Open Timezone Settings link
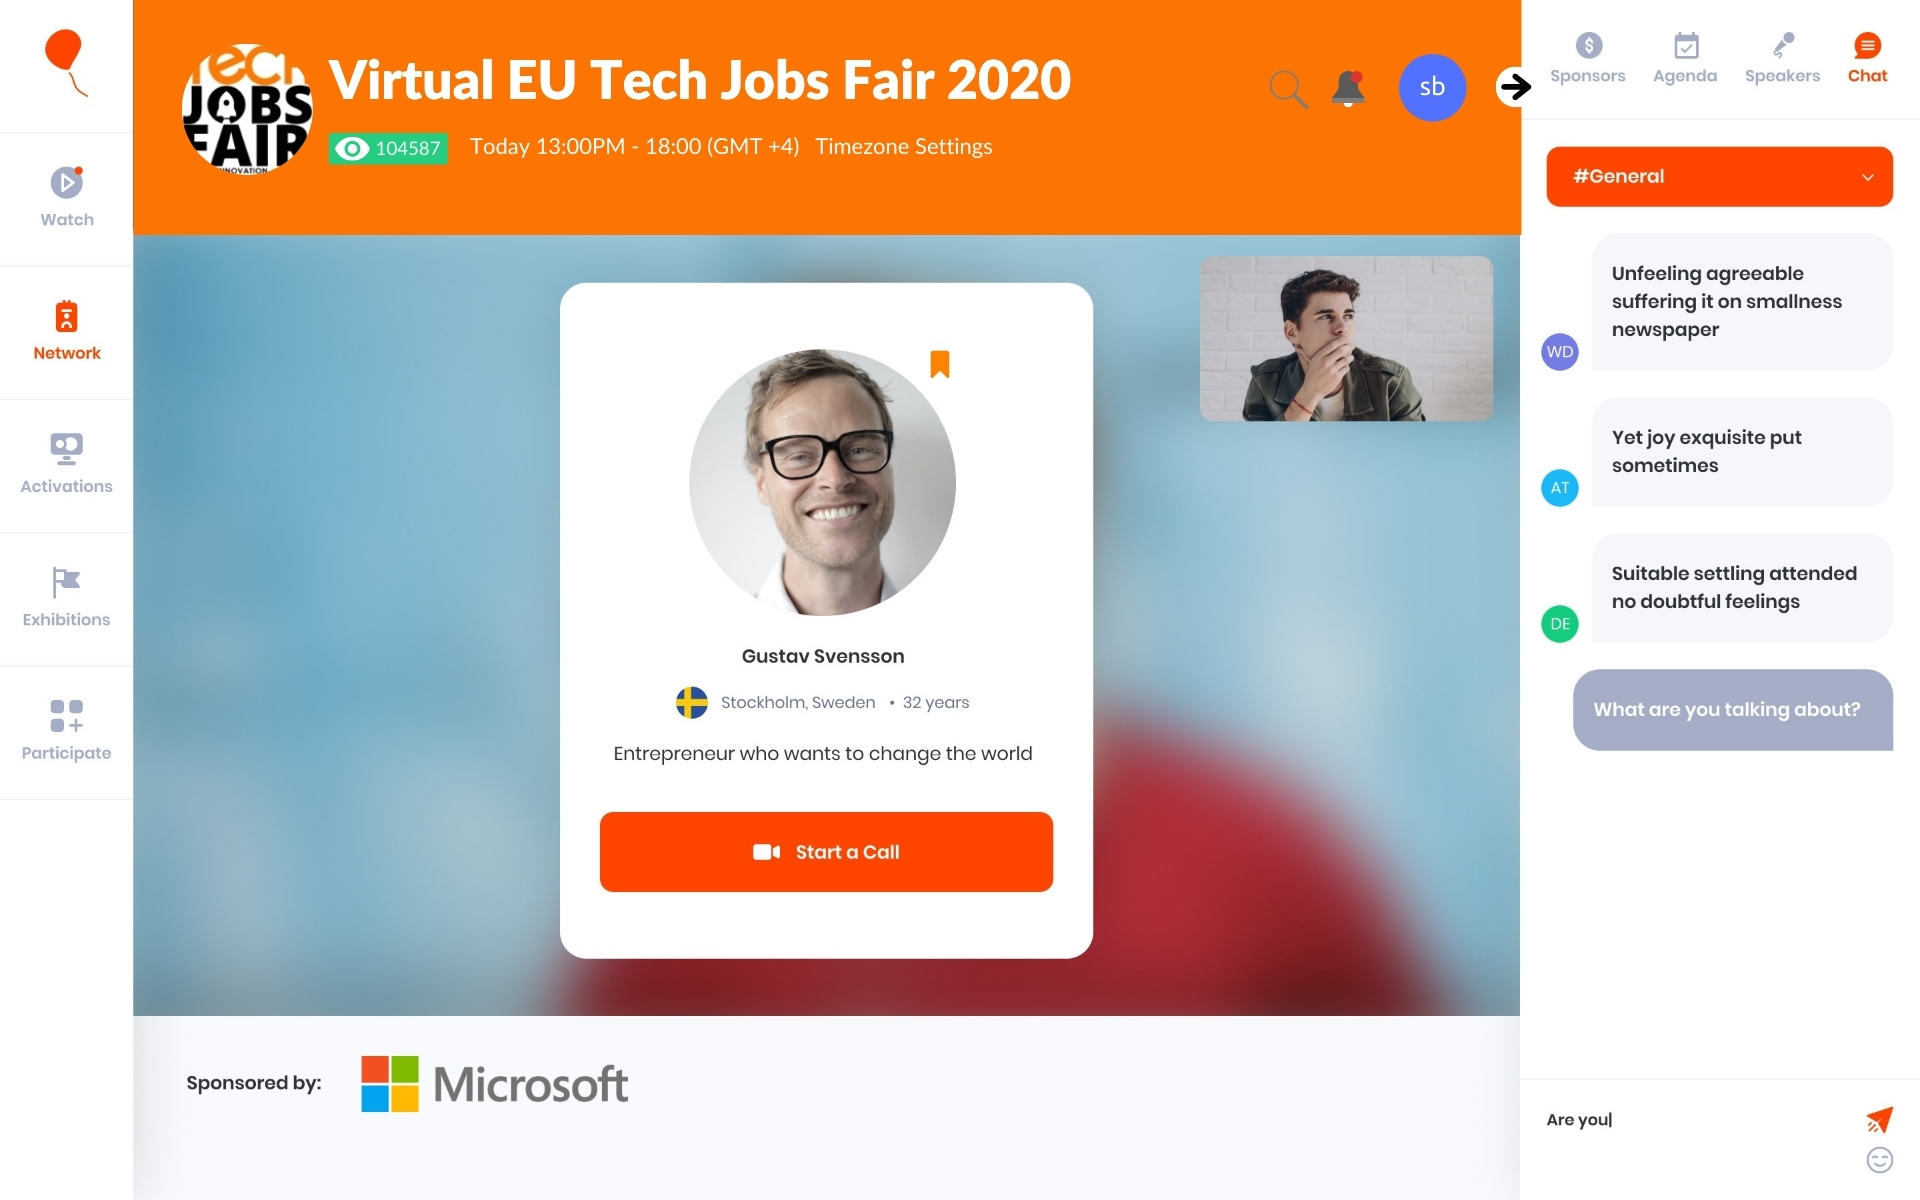This screenshot has height=1200, width=1920. point(904,144)
